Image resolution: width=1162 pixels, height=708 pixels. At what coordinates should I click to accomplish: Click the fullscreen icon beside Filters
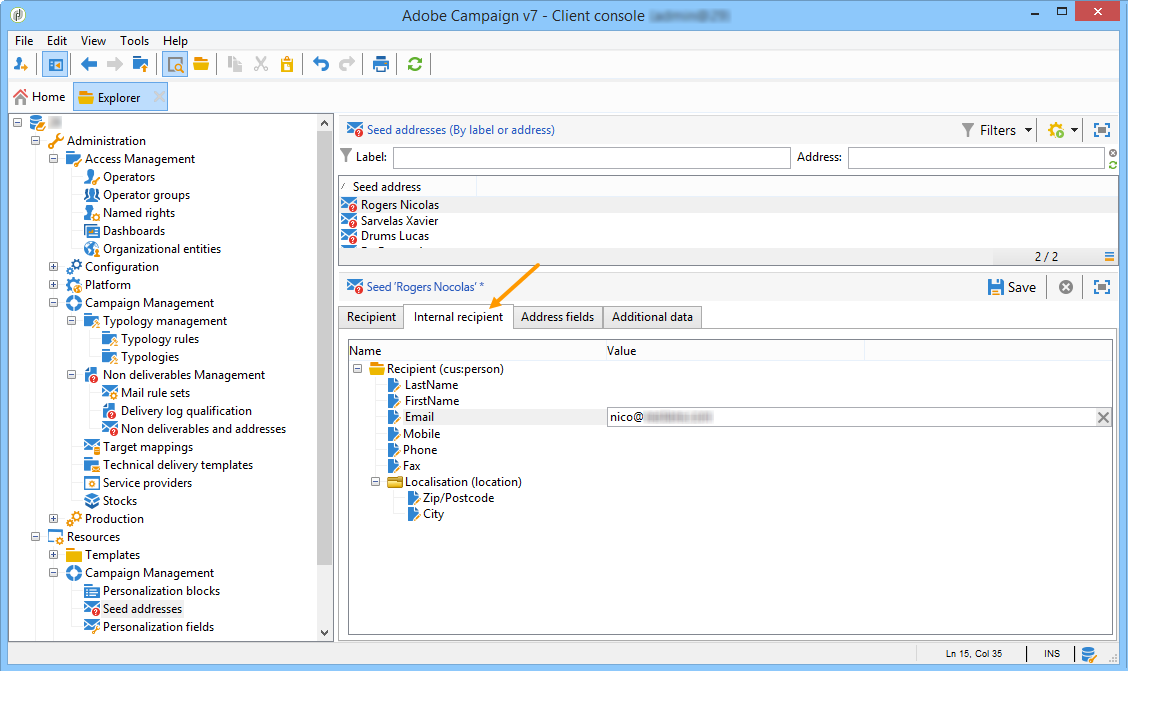point(1102,130)
